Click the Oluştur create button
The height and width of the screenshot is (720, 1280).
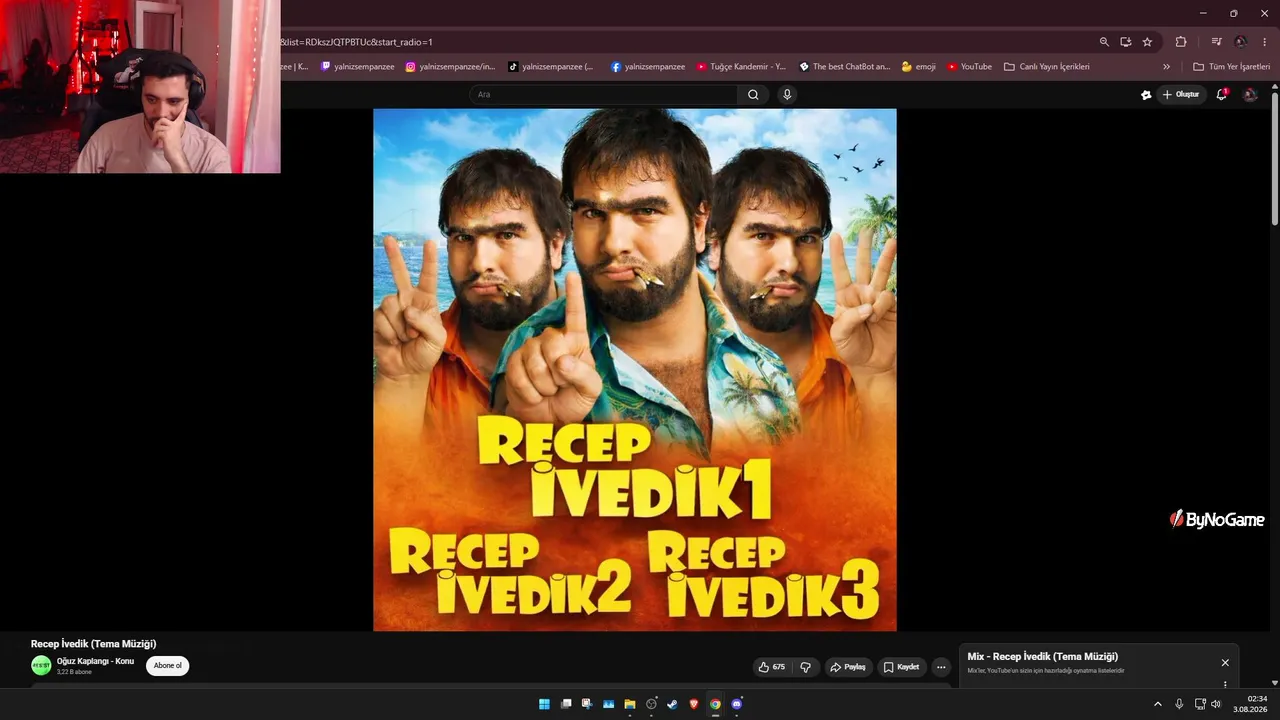pos(1181,95)
